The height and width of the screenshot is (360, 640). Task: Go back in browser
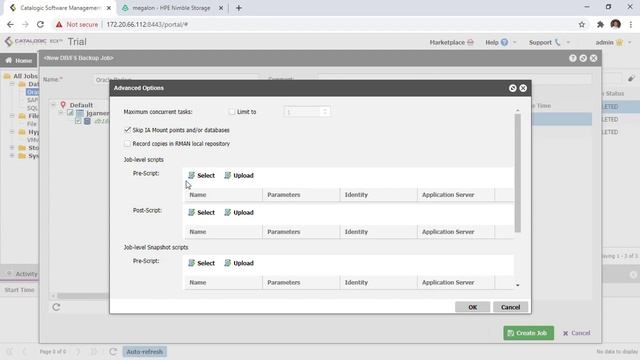(x=10, y=24)
